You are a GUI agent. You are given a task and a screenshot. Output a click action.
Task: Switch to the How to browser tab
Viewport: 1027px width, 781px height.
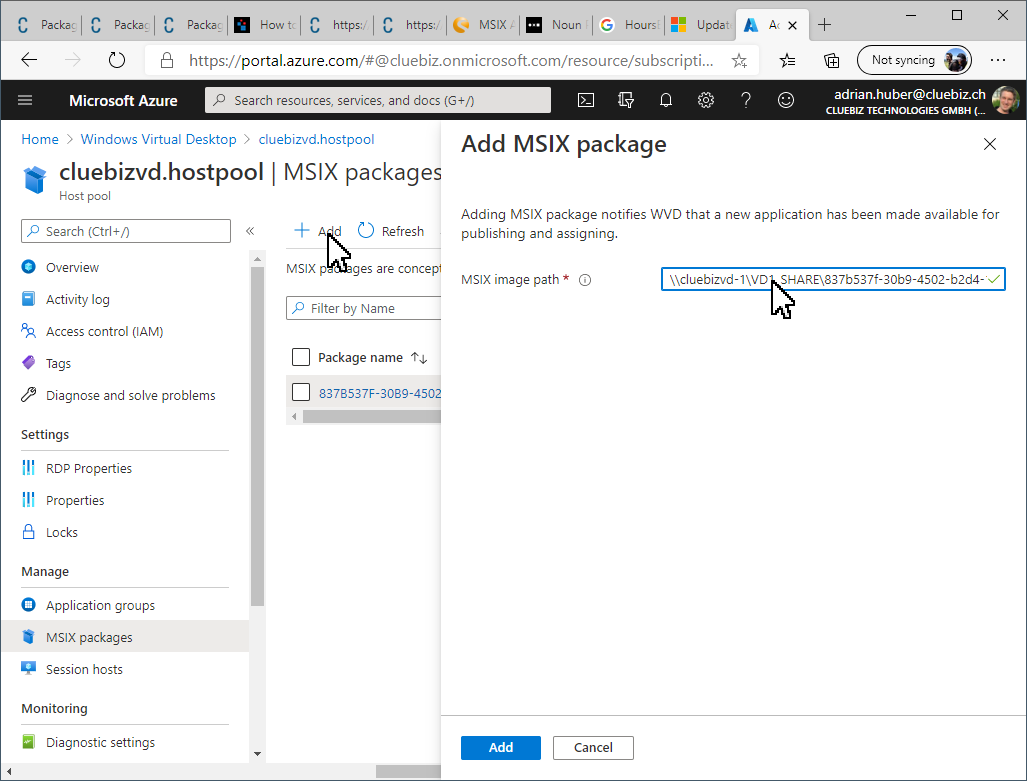click(265, 25)
